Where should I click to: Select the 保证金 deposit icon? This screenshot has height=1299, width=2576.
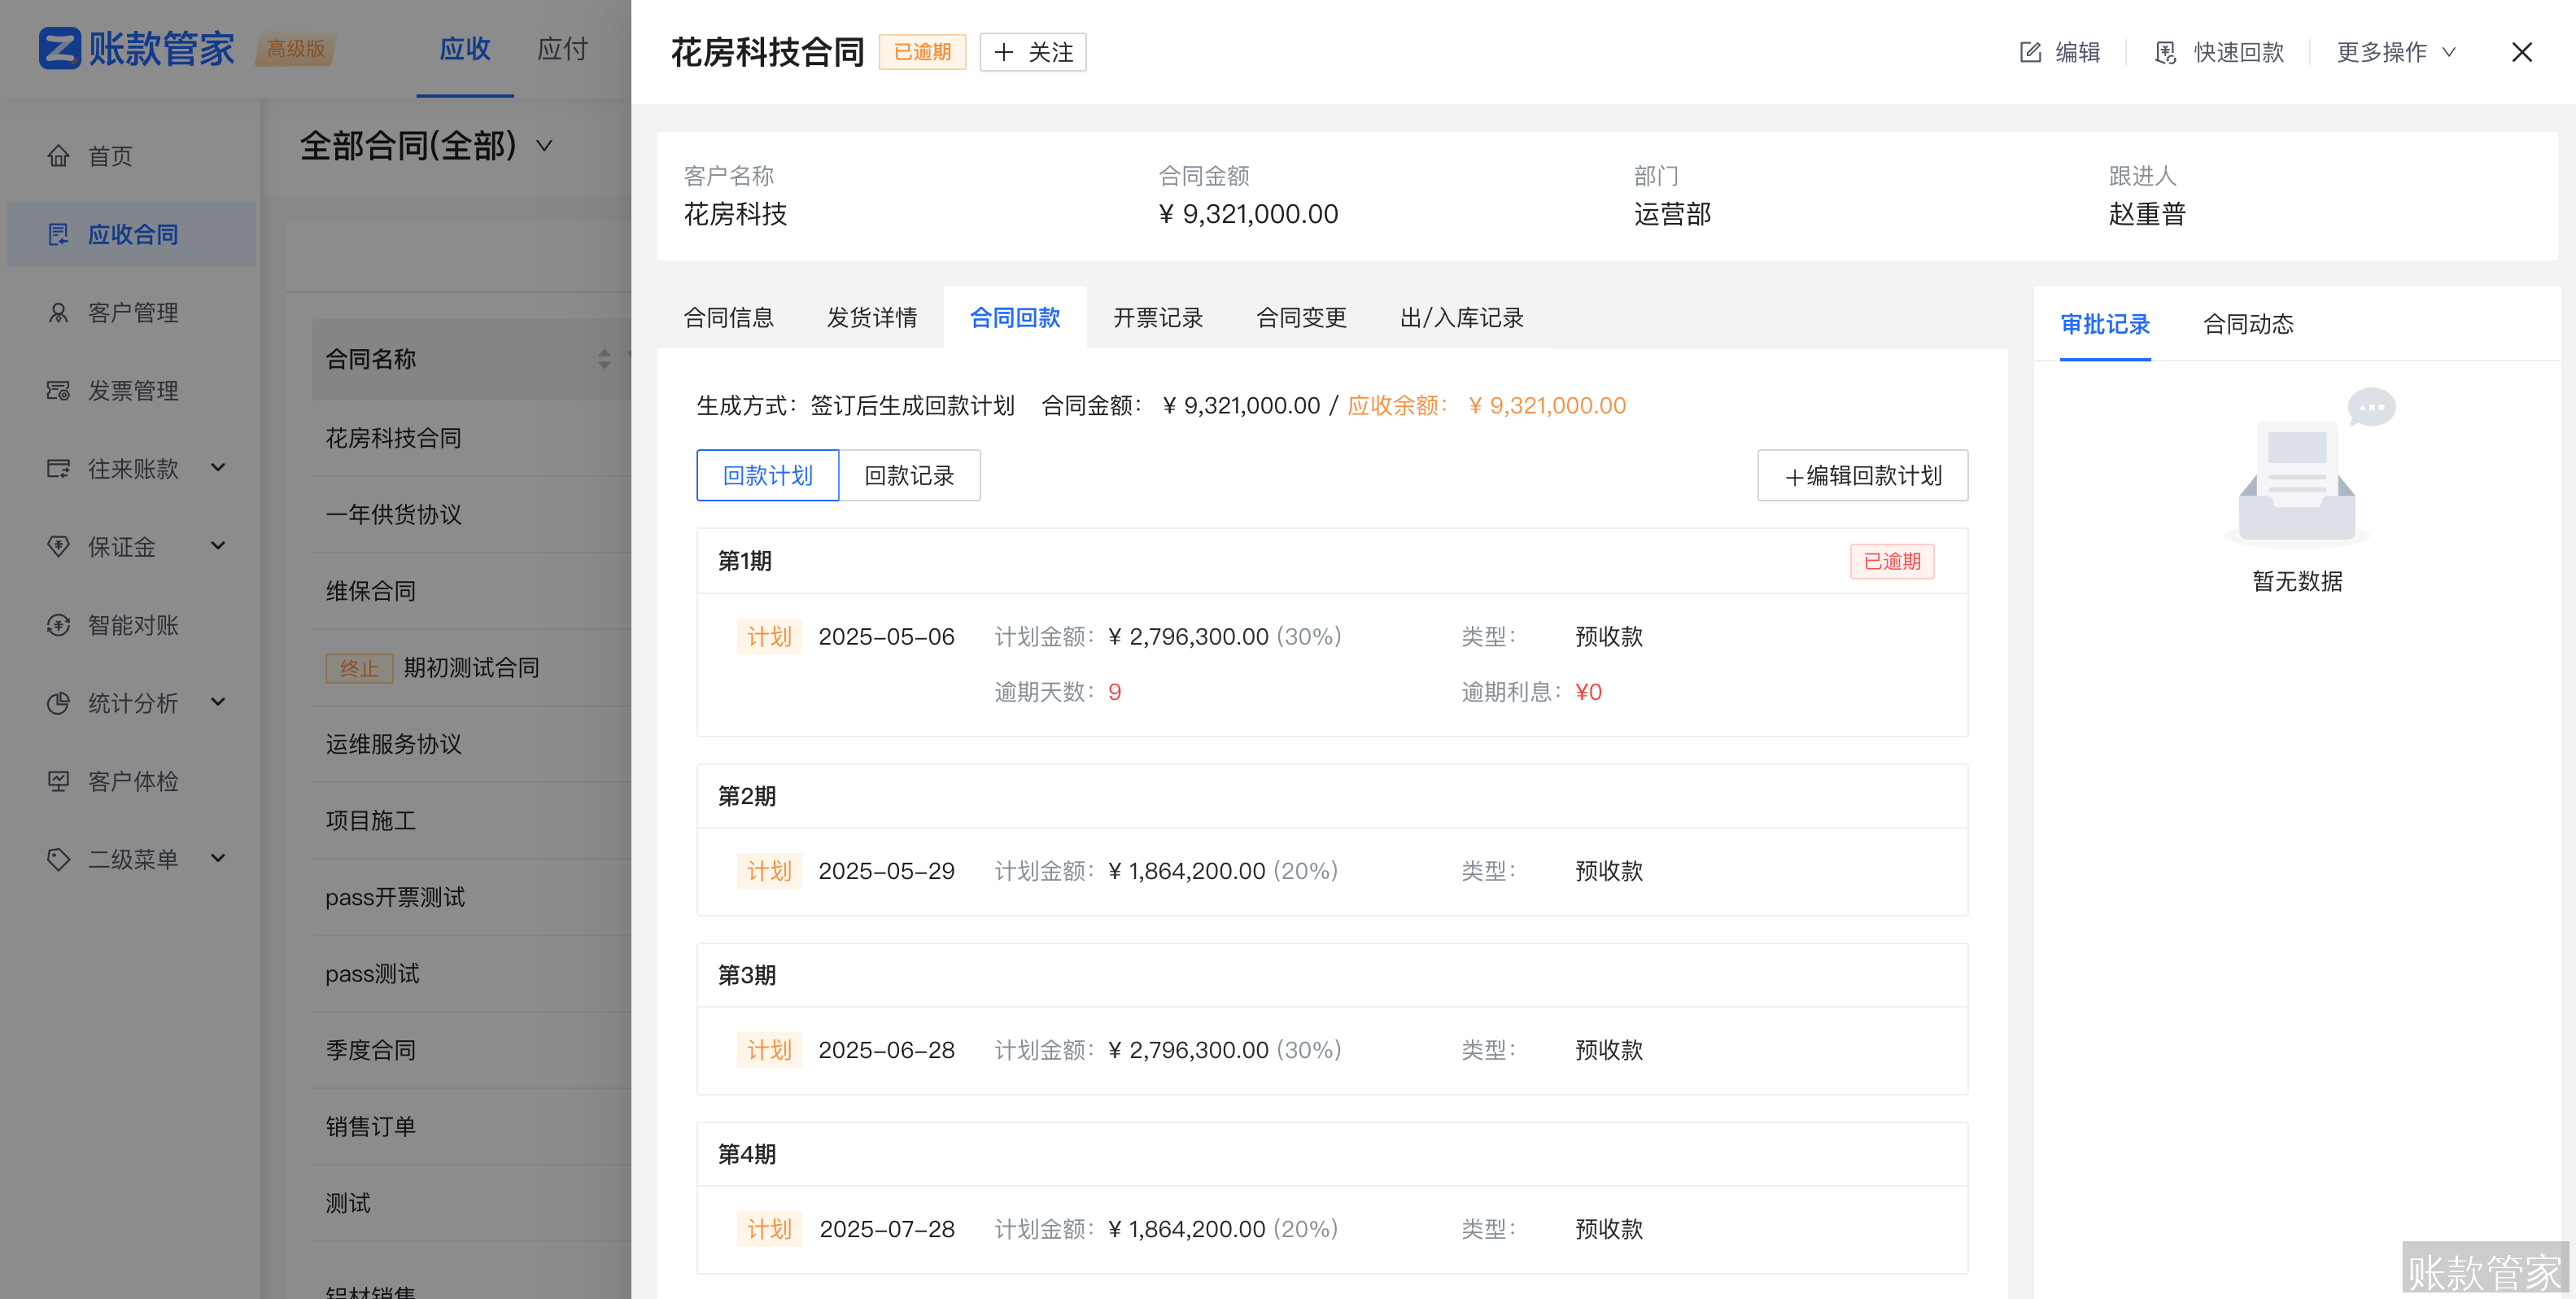pyautogui.click(x=59, y=547)
